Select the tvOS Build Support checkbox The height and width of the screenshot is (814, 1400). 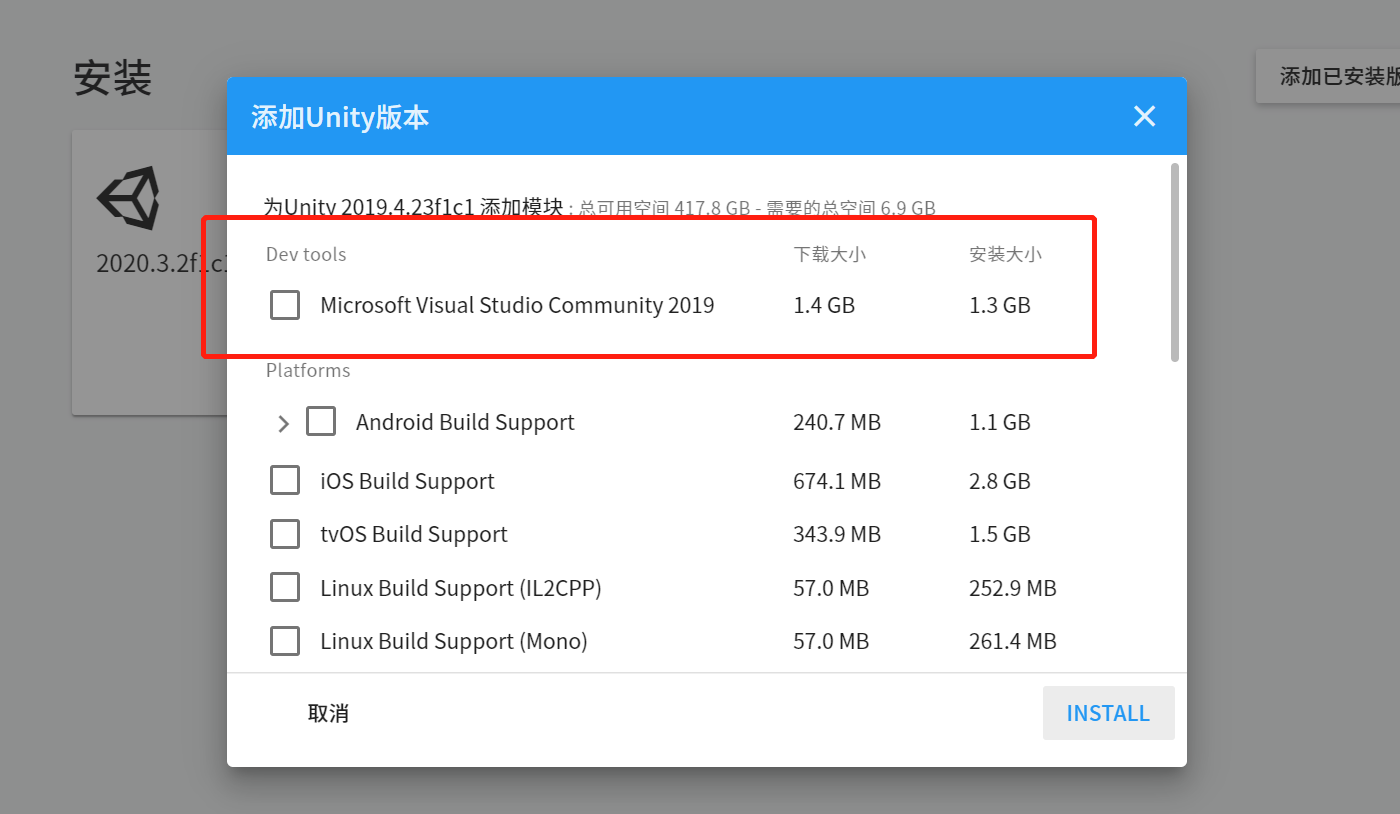[285, 534]
